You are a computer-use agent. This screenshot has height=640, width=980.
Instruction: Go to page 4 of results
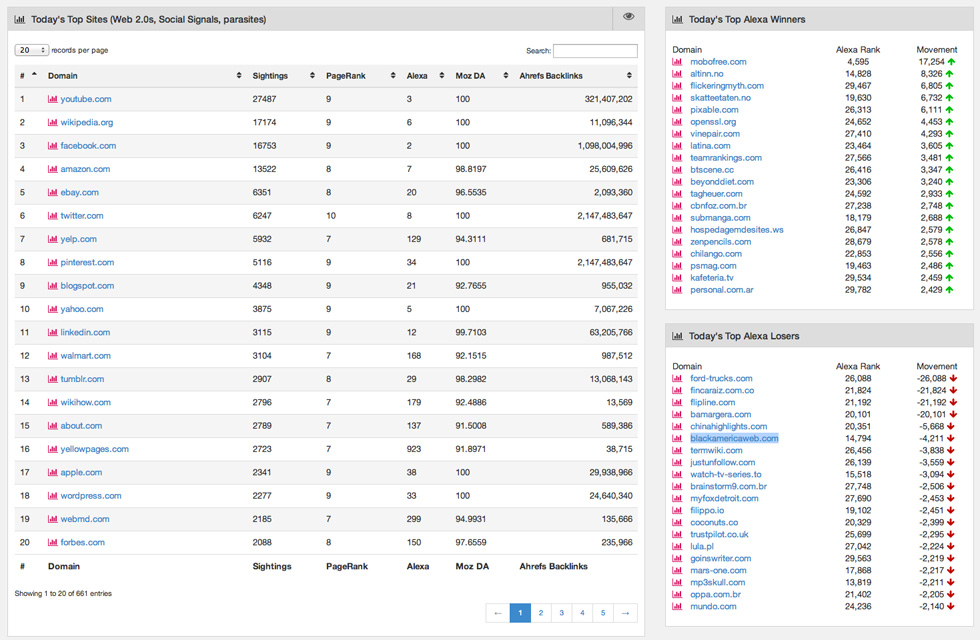click(582, 613)
